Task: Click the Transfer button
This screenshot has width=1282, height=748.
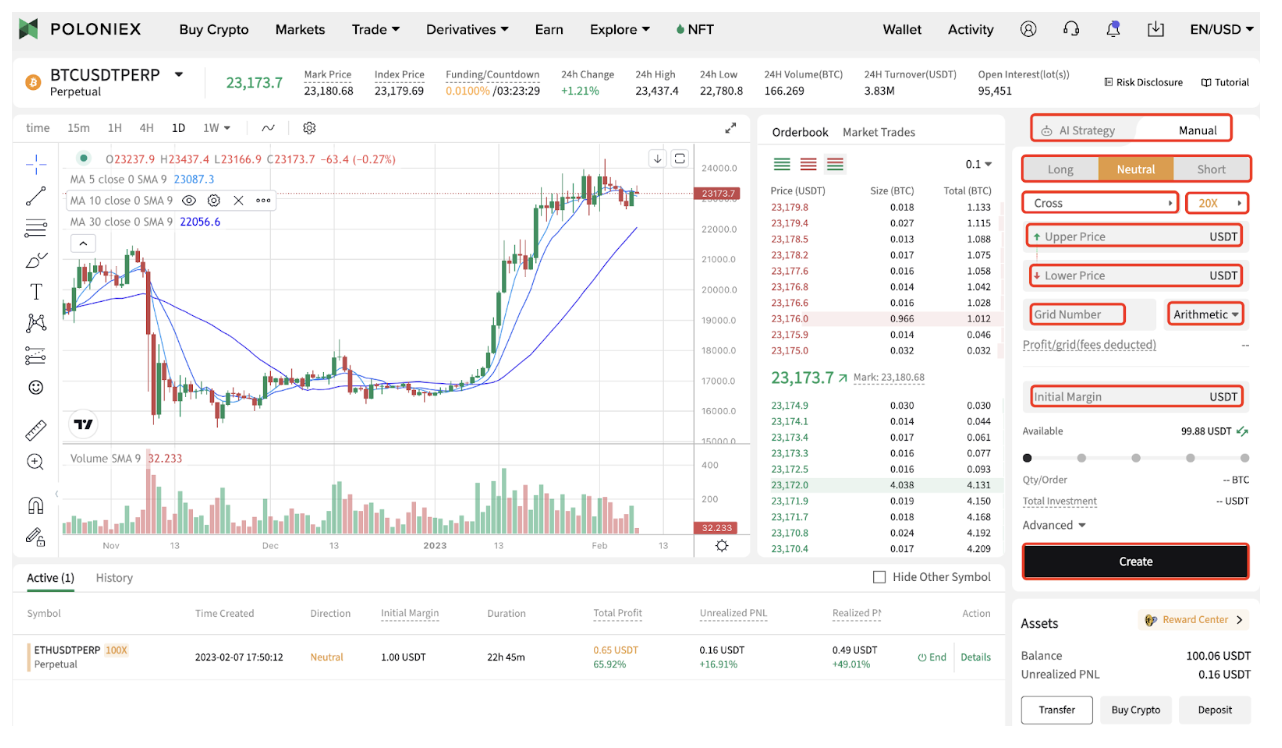Action: [1056, 709]
